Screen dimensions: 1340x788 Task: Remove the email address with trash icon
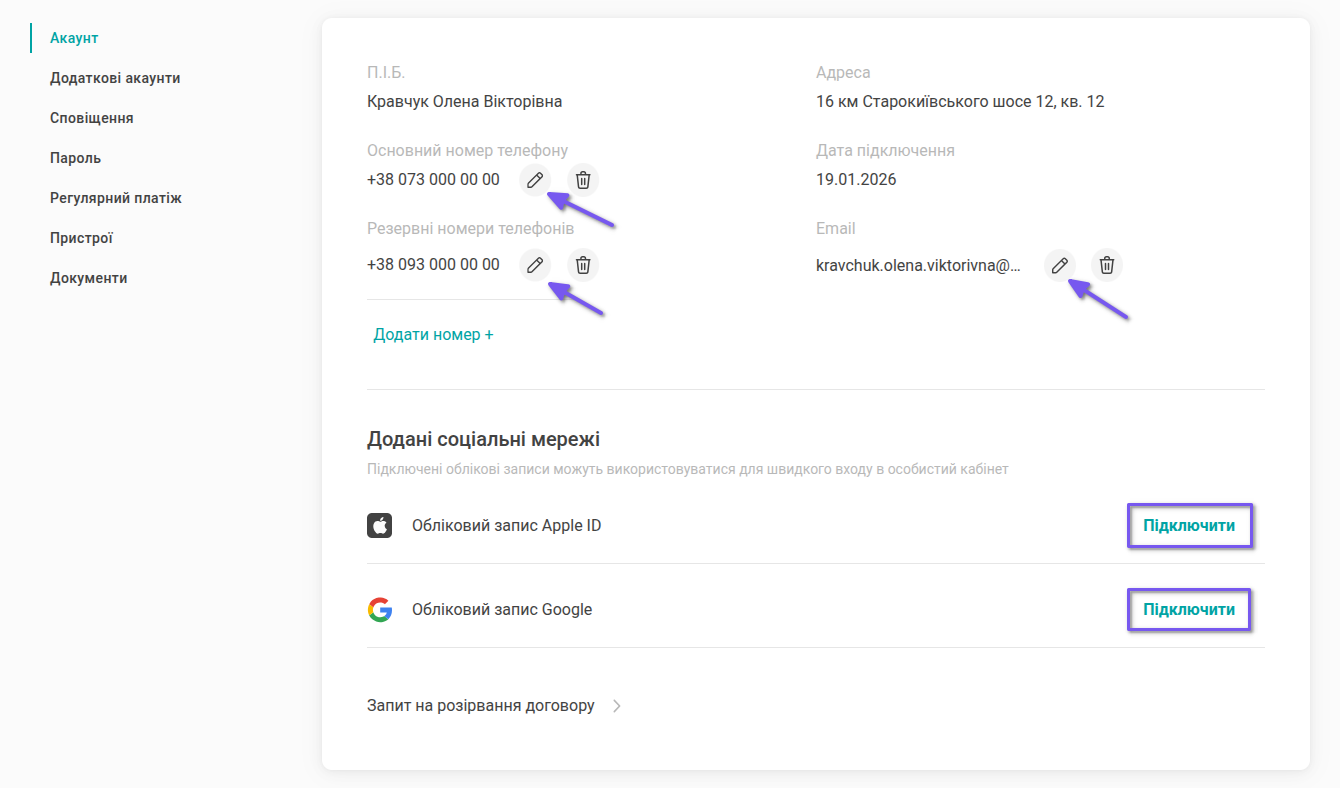click(1107, 265)
